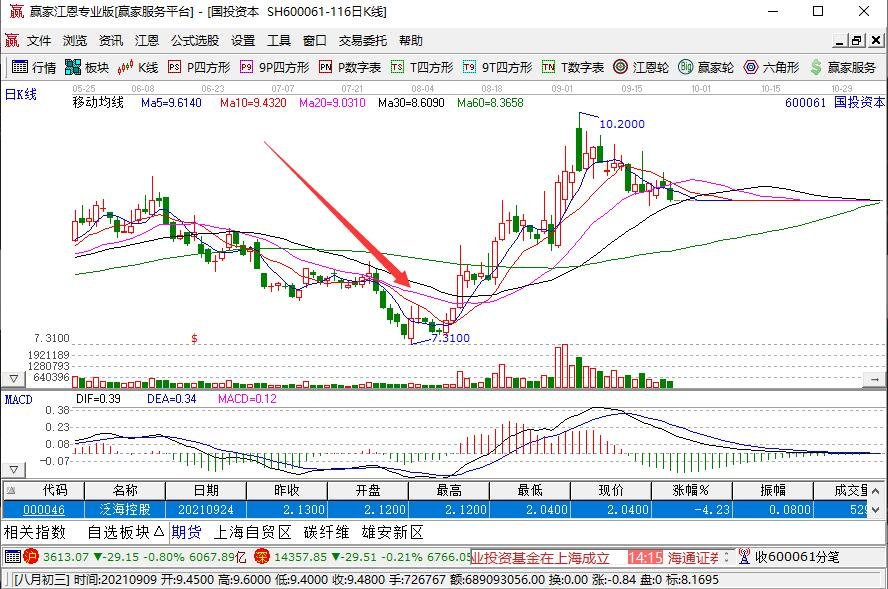
Task: Collapse the volume panel triangle
Action: [14, 378]
